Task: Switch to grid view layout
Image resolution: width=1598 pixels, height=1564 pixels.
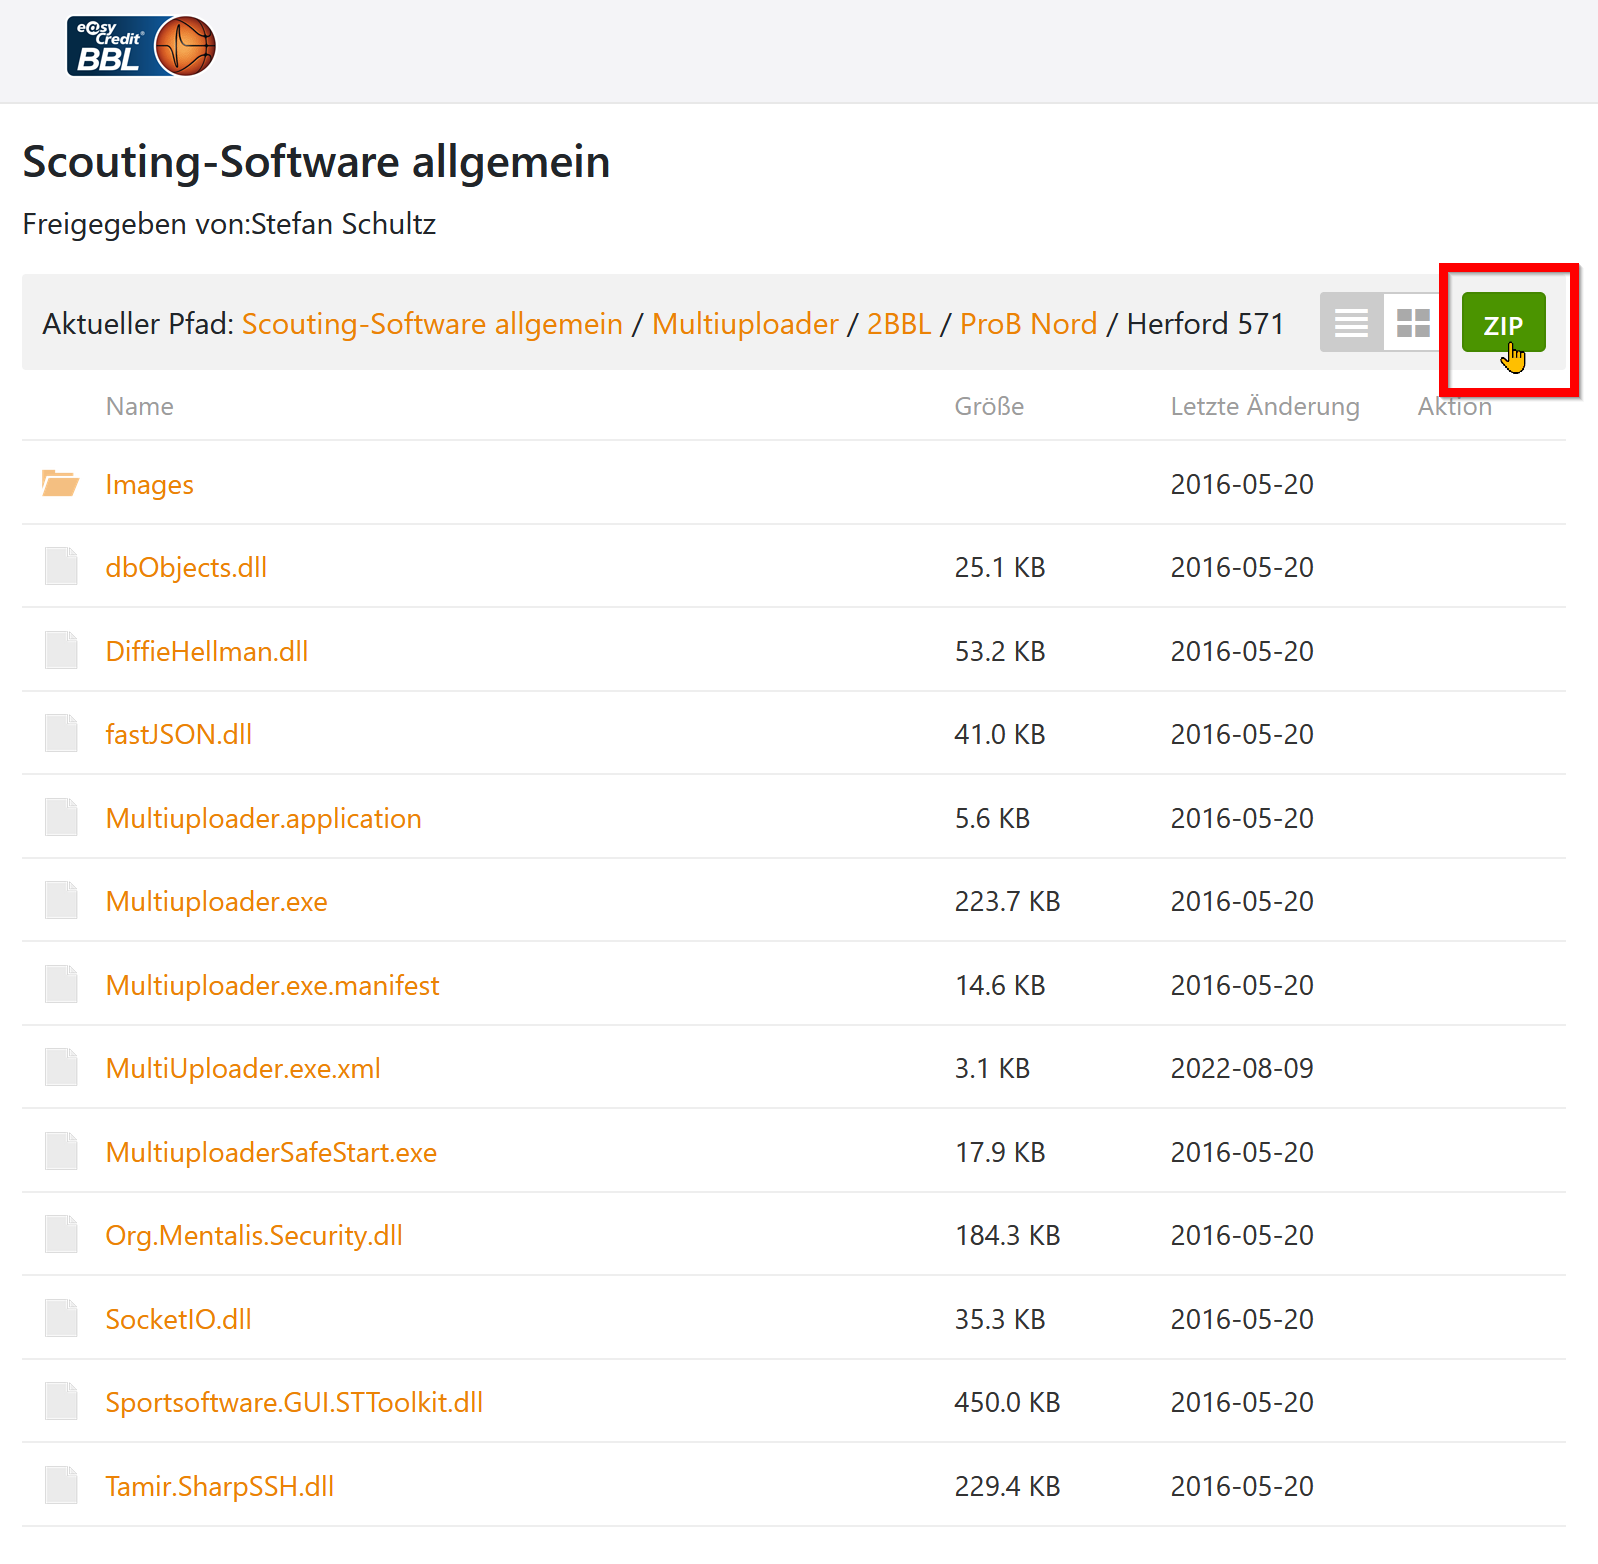Action: point(1412,323)
